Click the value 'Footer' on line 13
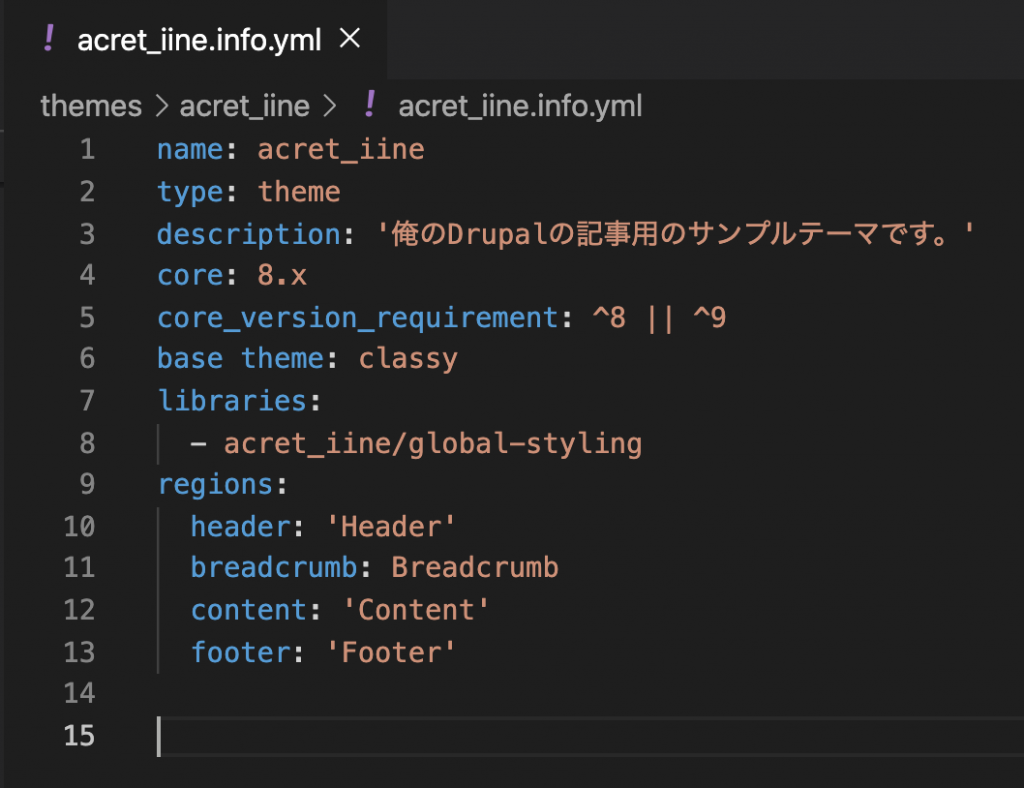 point(391,652)
